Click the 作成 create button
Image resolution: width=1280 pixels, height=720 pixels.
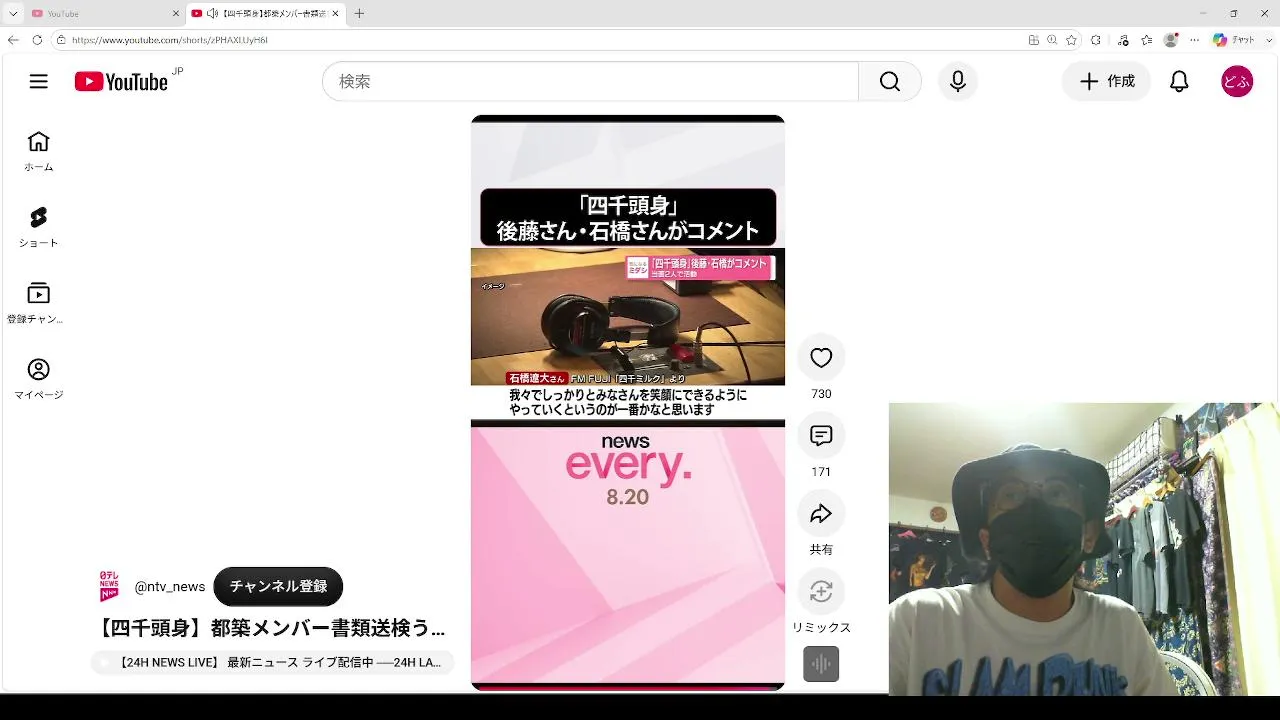1107,82
